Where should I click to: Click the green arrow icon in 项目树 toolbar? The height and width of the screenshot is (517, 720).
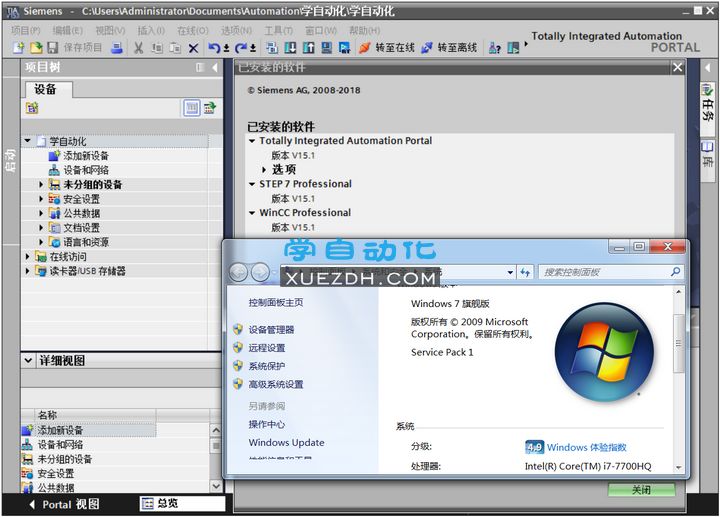(210, 108)
